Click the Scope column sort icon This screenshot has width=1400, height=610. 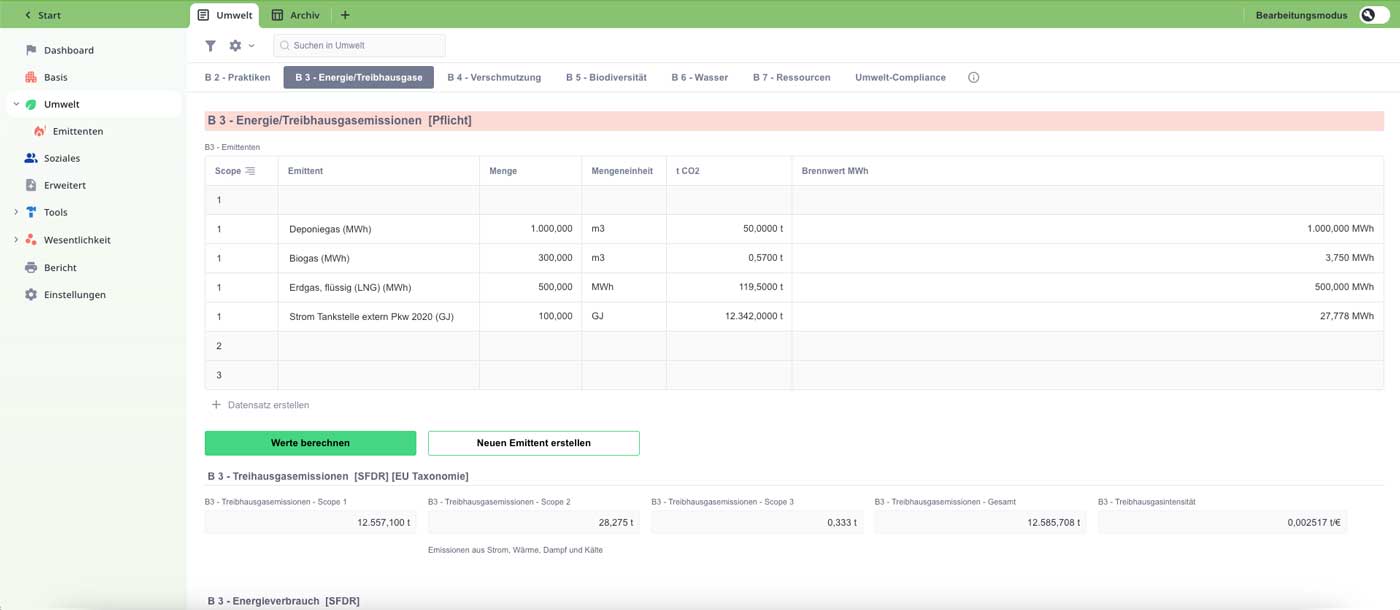[x=250, y=171]
